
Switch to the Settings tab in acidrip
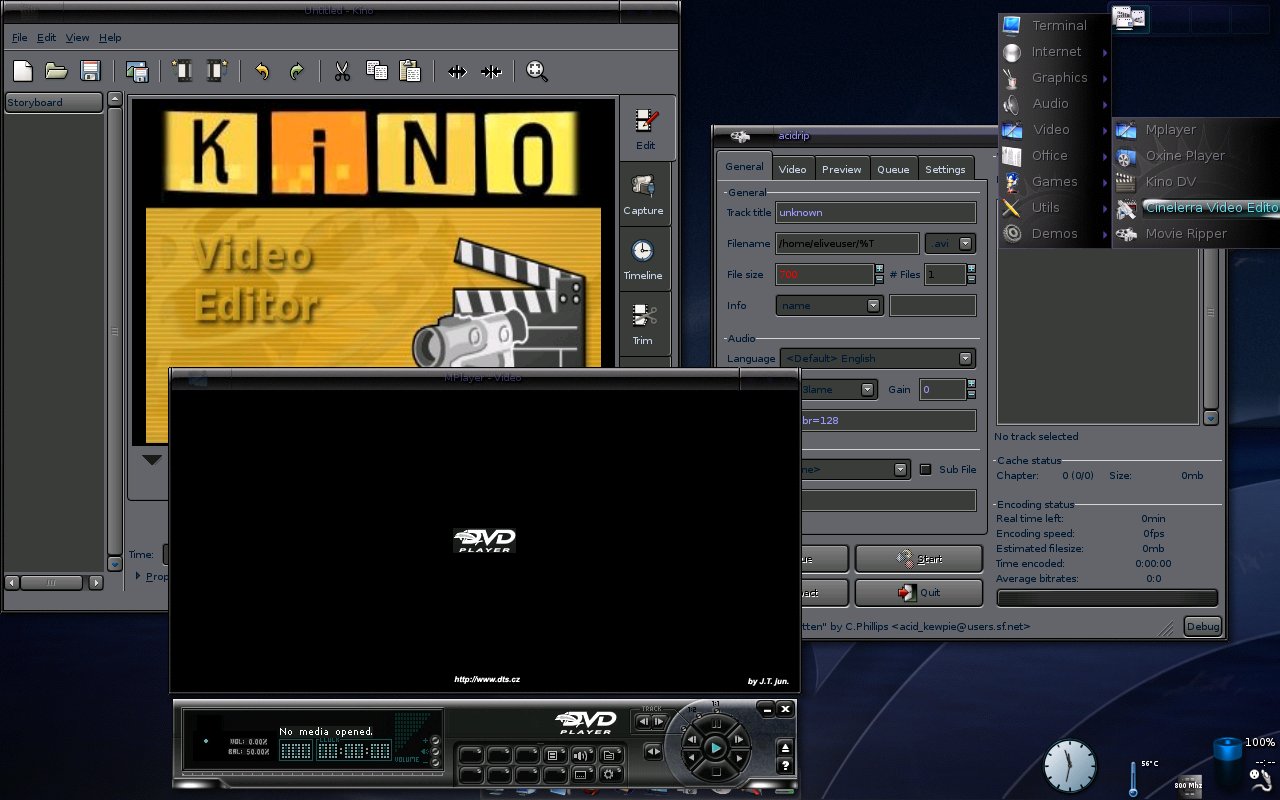(x=945, y=169)
